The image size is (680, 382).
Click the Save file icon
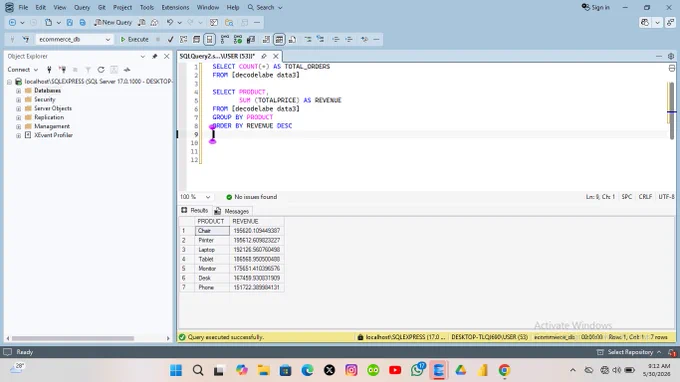point(70,23)
